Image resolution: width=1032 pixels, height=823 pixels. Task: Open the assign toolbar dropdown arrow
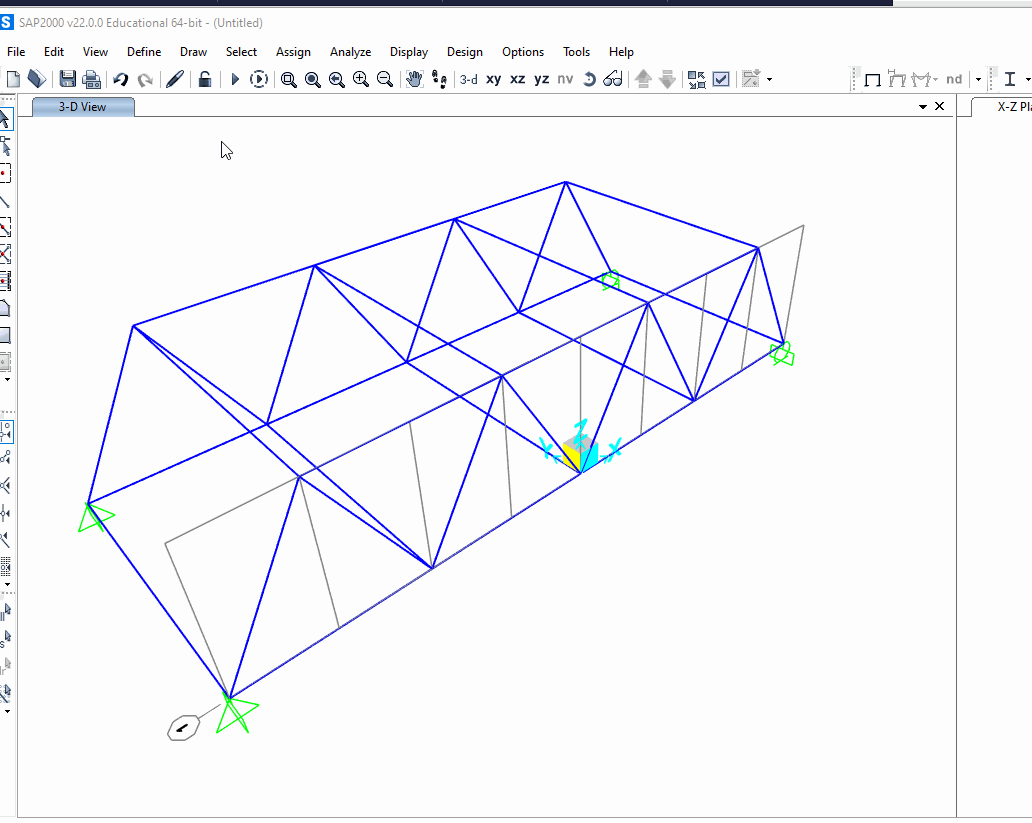769,80
